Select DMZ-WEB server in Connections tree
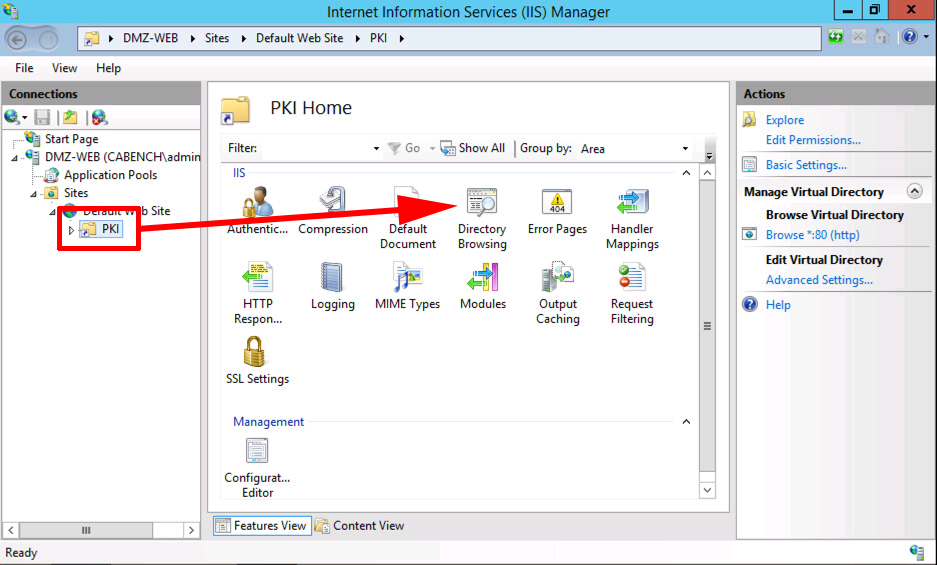Screen dimensions: 937x565 click(123, 157)
